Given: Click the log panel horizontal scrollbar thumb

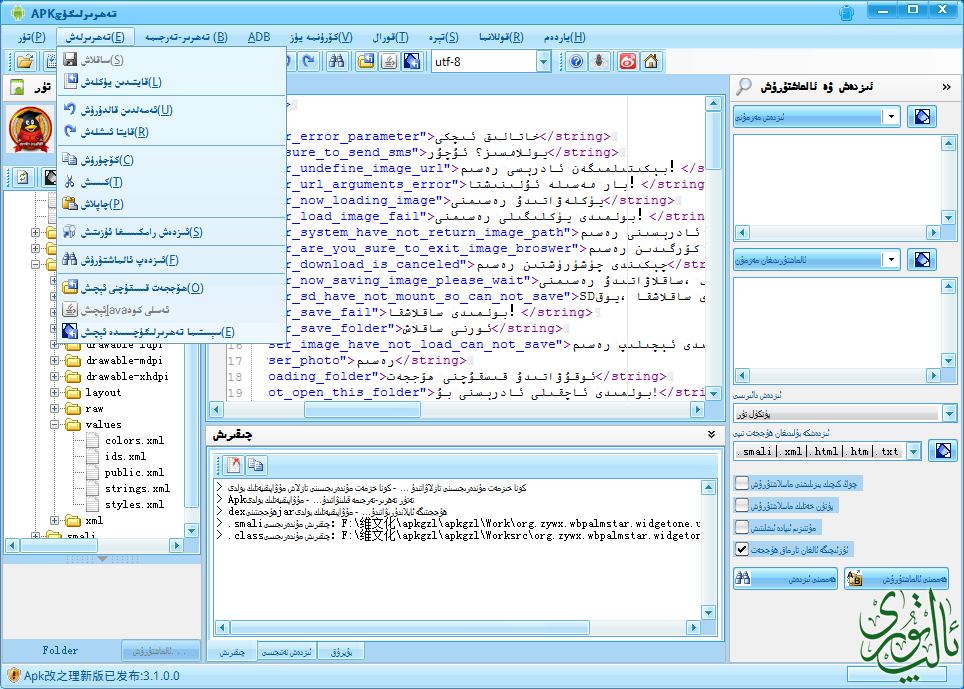Looking at the screenshot, I should click(409, 628).
